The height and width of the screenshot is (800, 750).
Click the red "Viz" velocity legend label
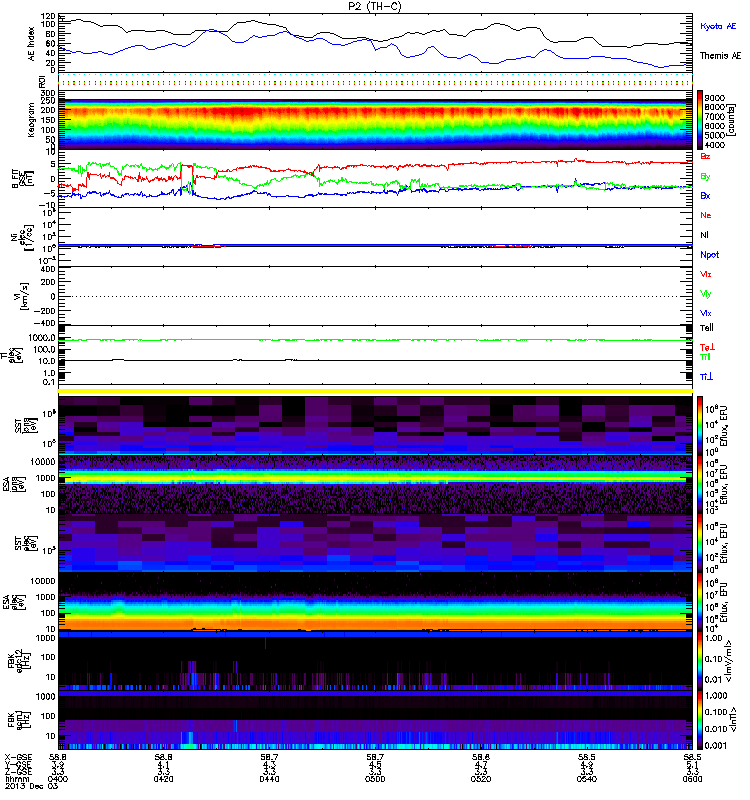tap(705, 274)
